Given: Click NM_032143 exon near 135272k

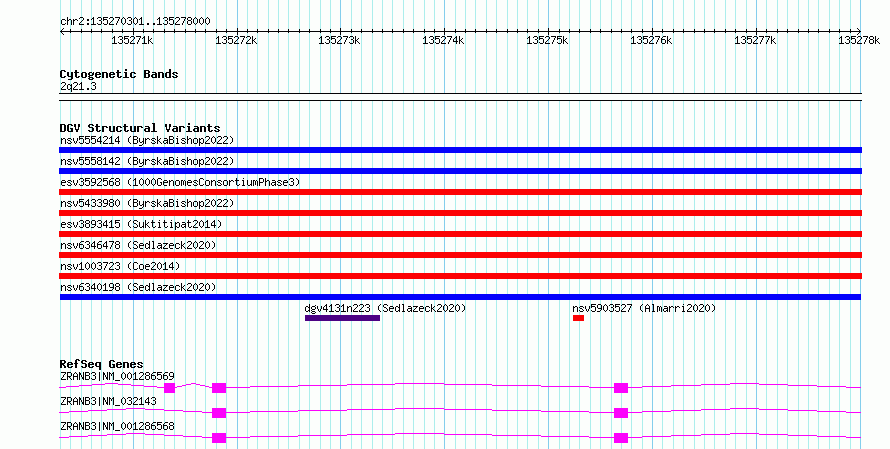Looking at the screenshot, I should pyautogui.click(x=219, y=413).
